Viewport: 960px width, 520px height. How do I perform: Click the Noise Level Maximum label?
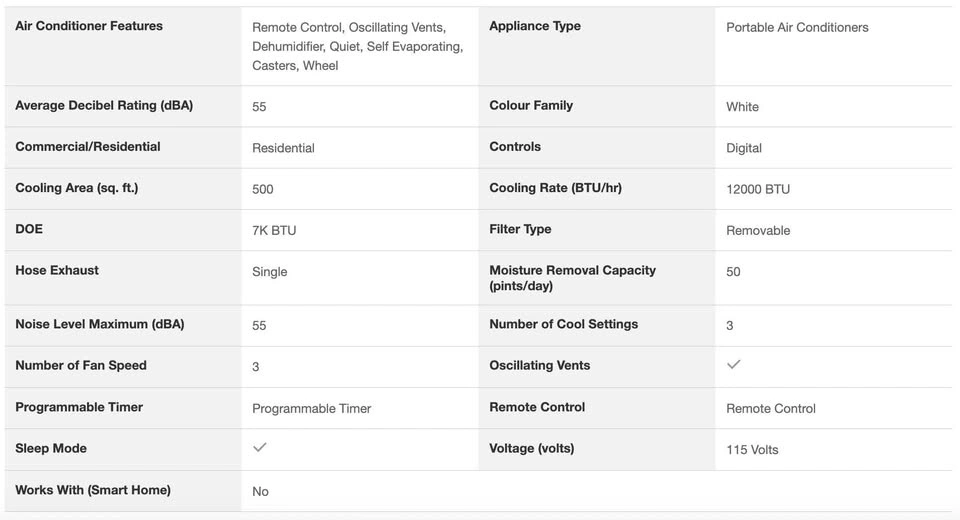pos(100,324)
